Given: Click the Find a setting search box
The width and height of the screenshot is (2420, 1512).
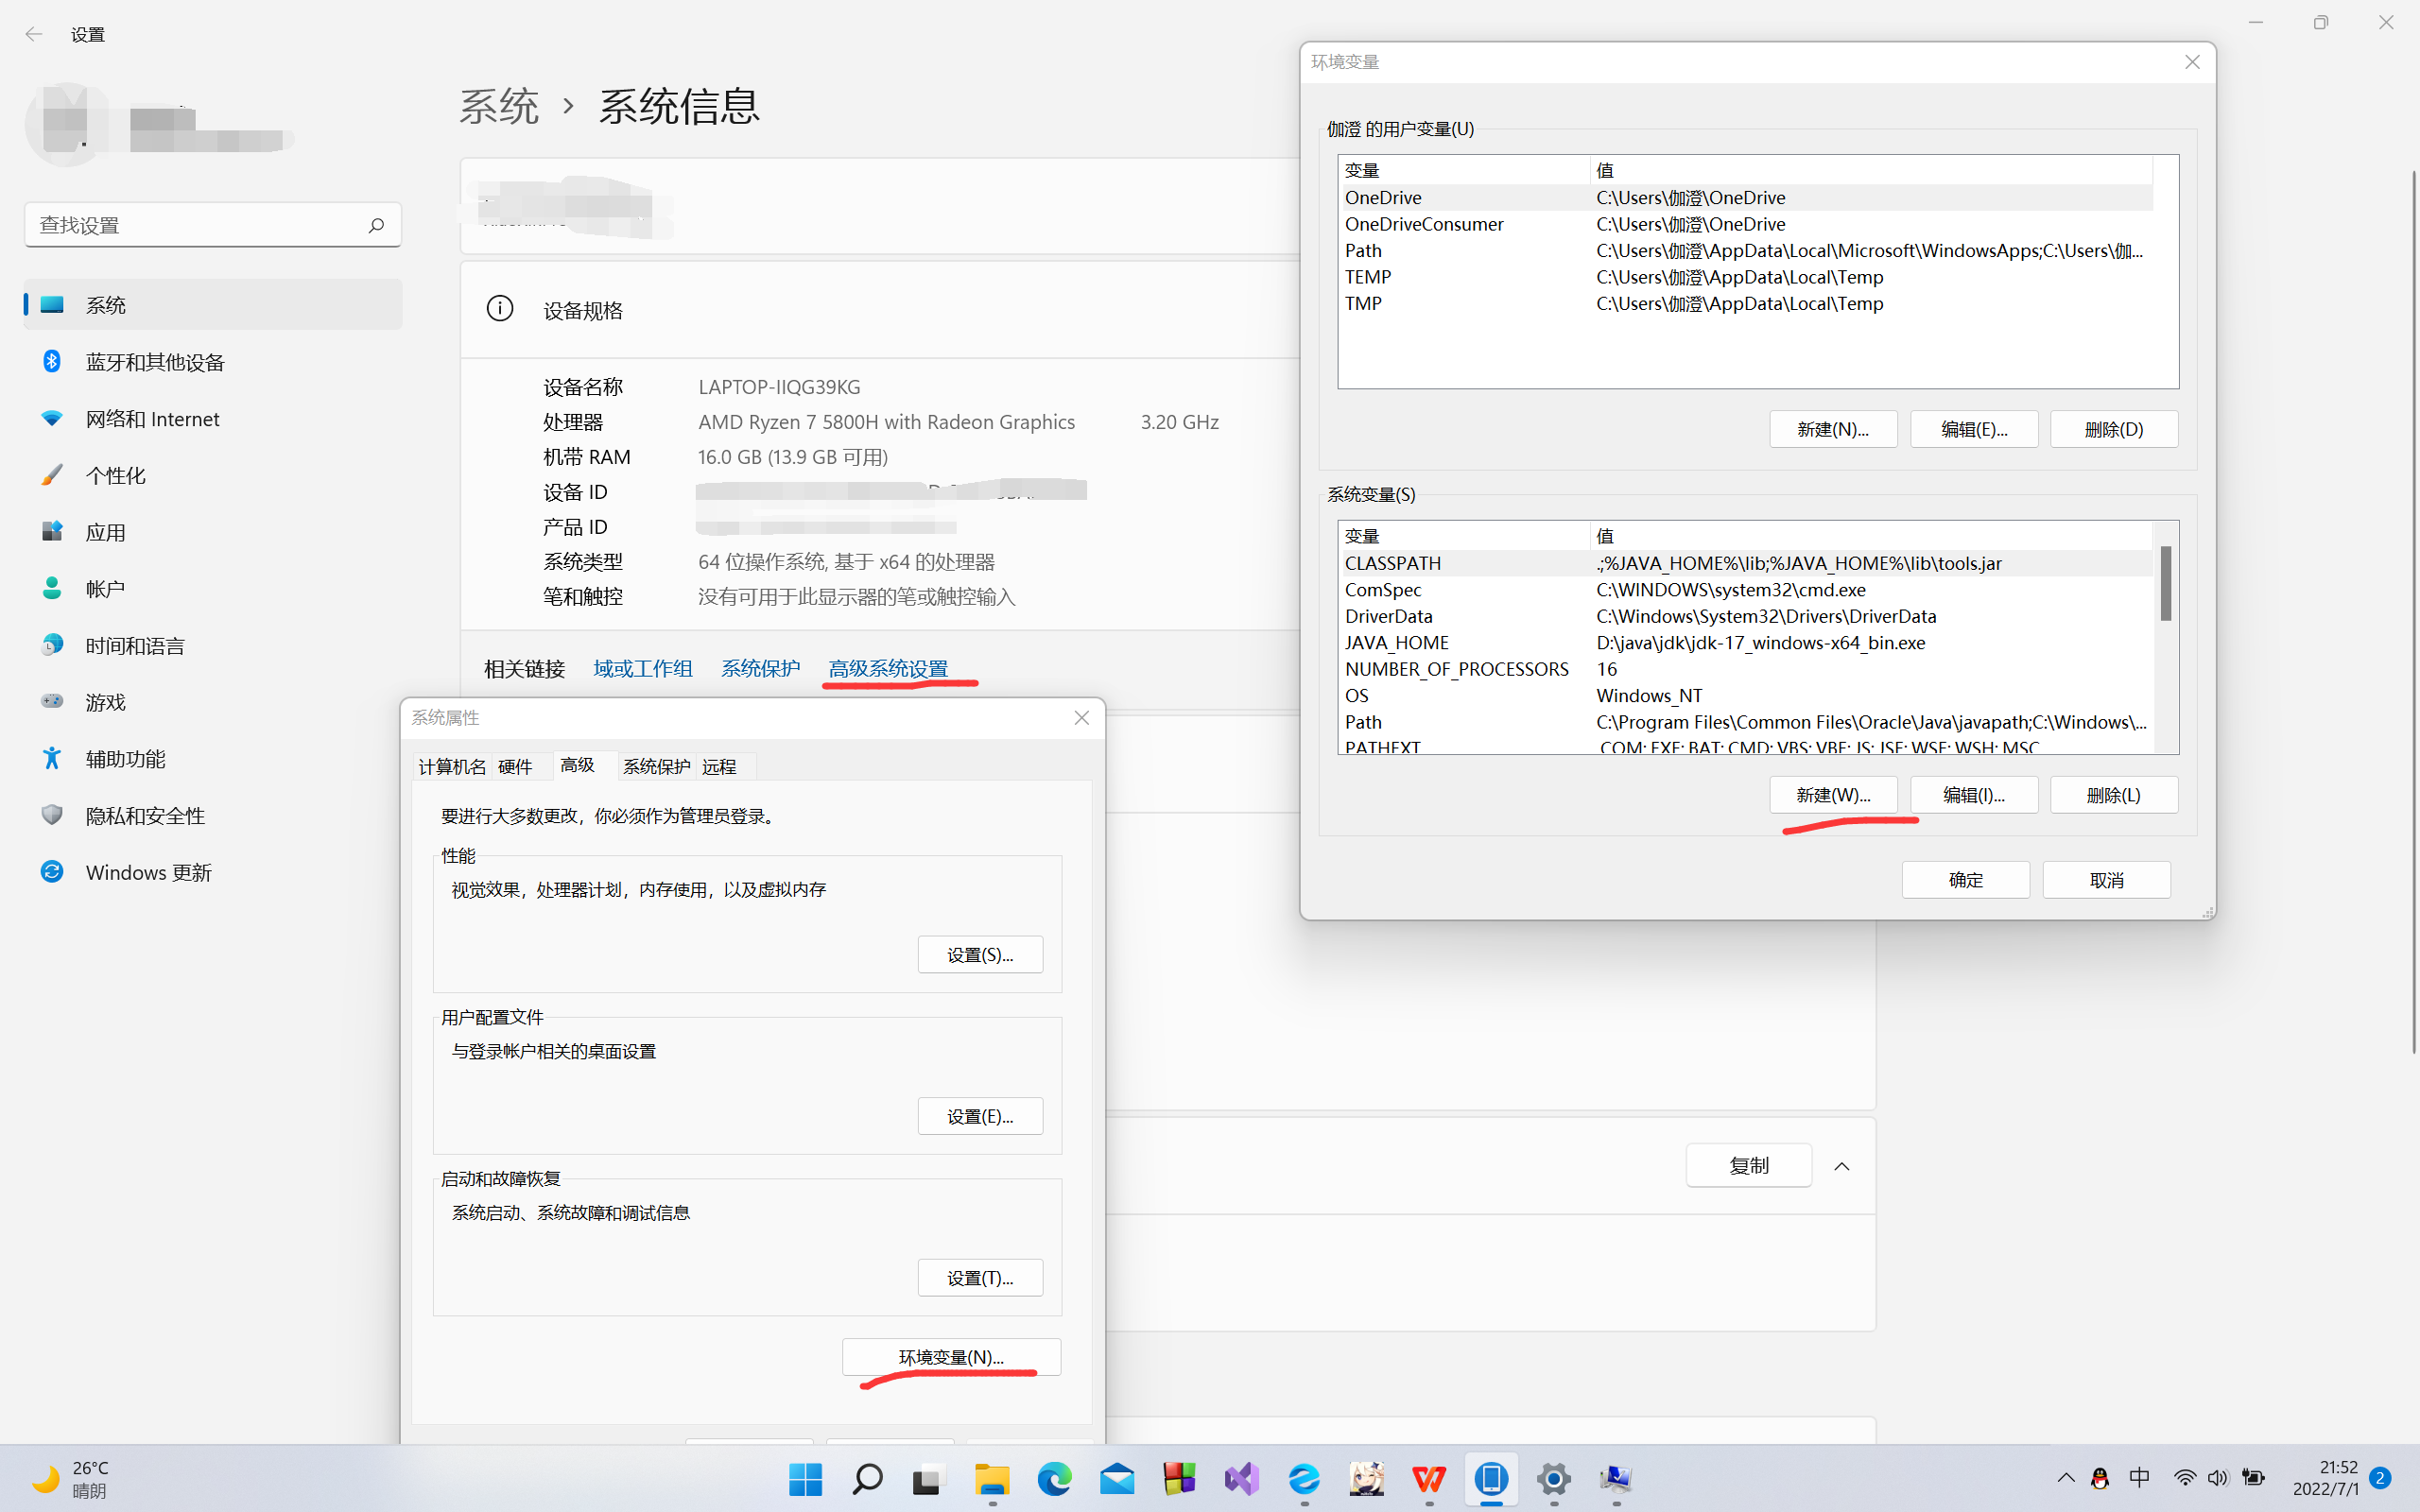Looking at the screenshot, I should tap(200, 225).
